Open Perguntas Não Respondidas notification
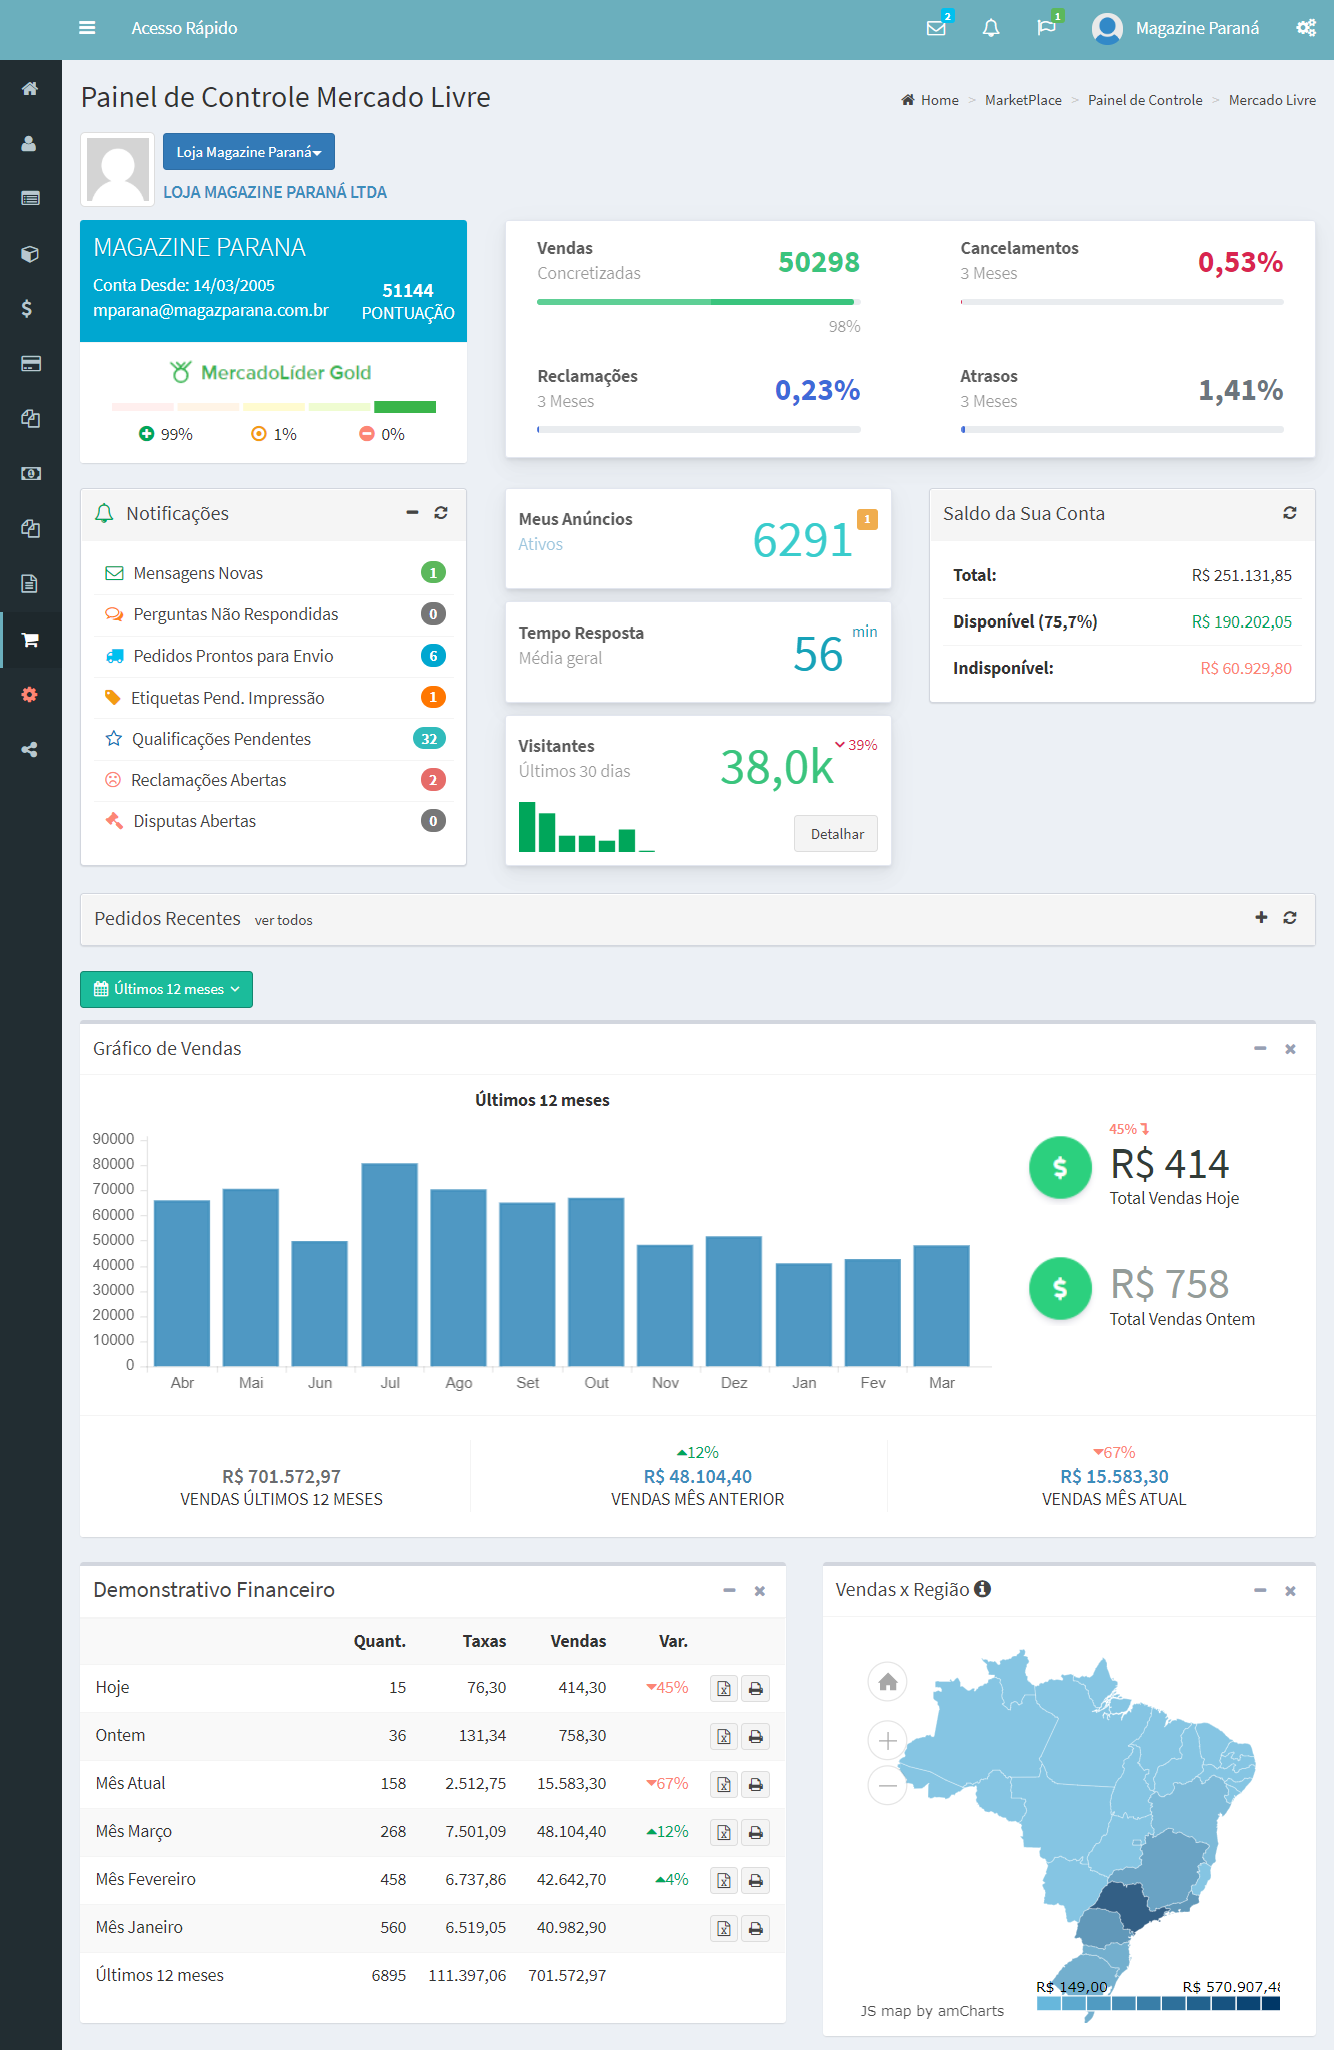 (274, 614)
